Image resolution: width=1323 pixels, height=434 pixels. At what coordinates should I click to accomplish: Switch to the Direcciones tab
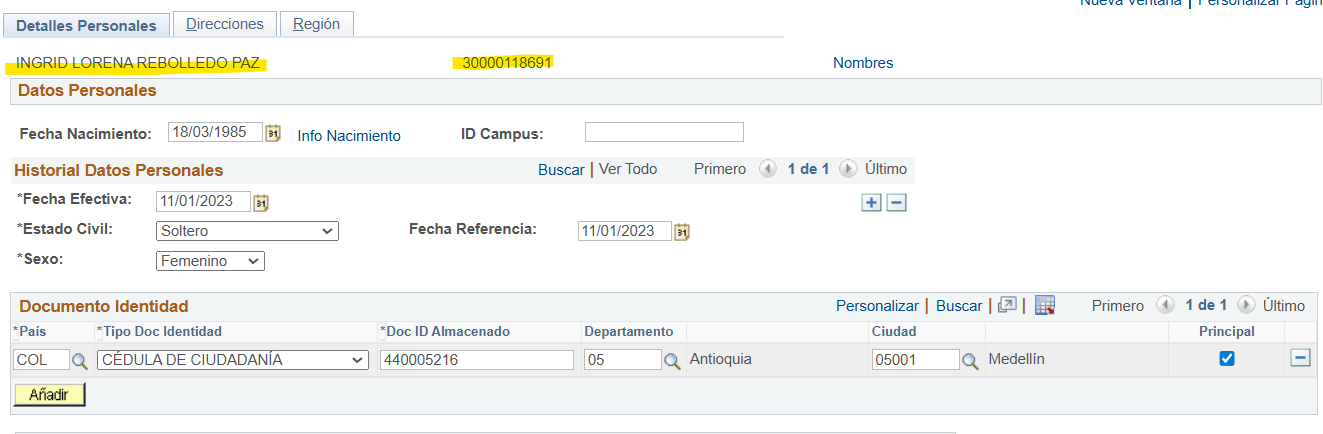225,24
